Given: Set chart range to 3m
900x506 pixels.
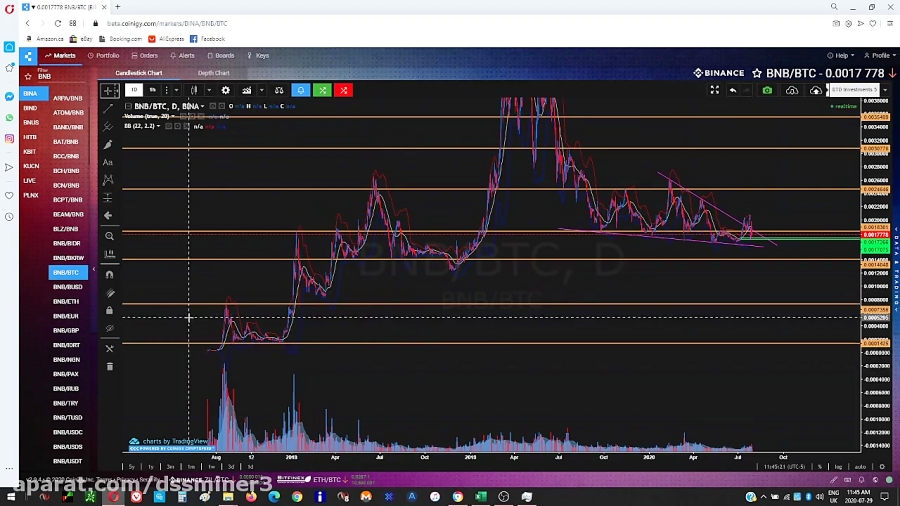Looking at the screenshot, I should (x=170, y=466).
